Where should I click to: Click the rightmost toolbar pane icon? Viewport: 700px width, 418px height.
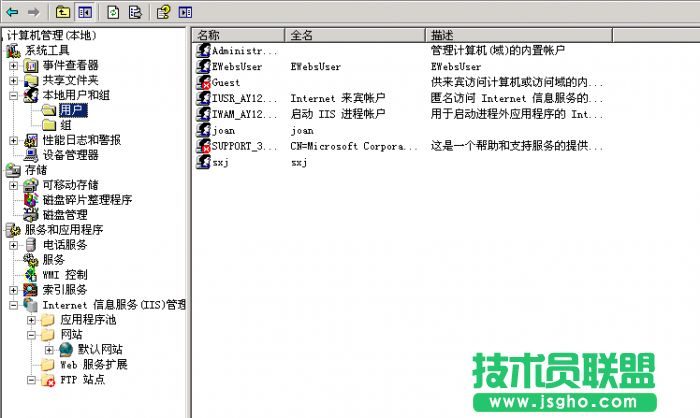185,12
